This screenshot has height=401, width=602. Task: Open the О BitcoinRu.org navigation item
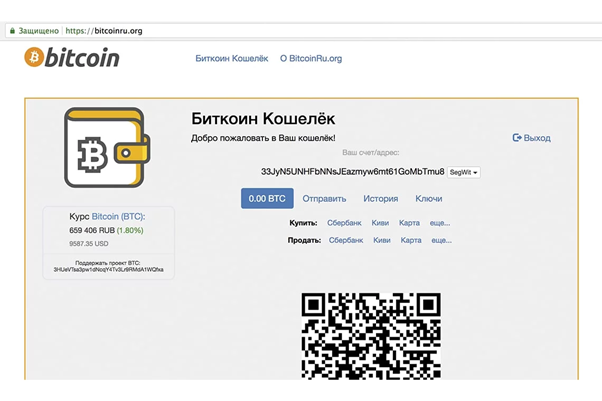tap(311, 59)
